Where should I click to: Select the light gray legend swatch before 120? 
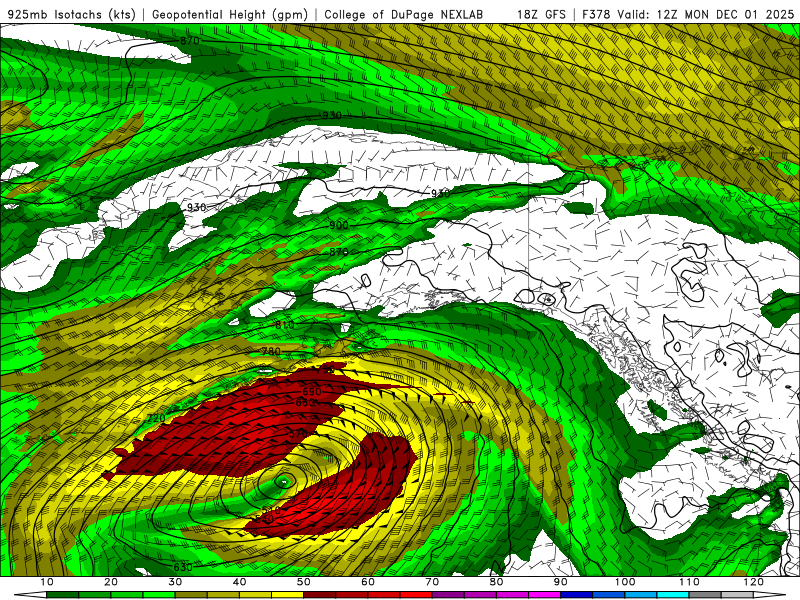(737, 595)
